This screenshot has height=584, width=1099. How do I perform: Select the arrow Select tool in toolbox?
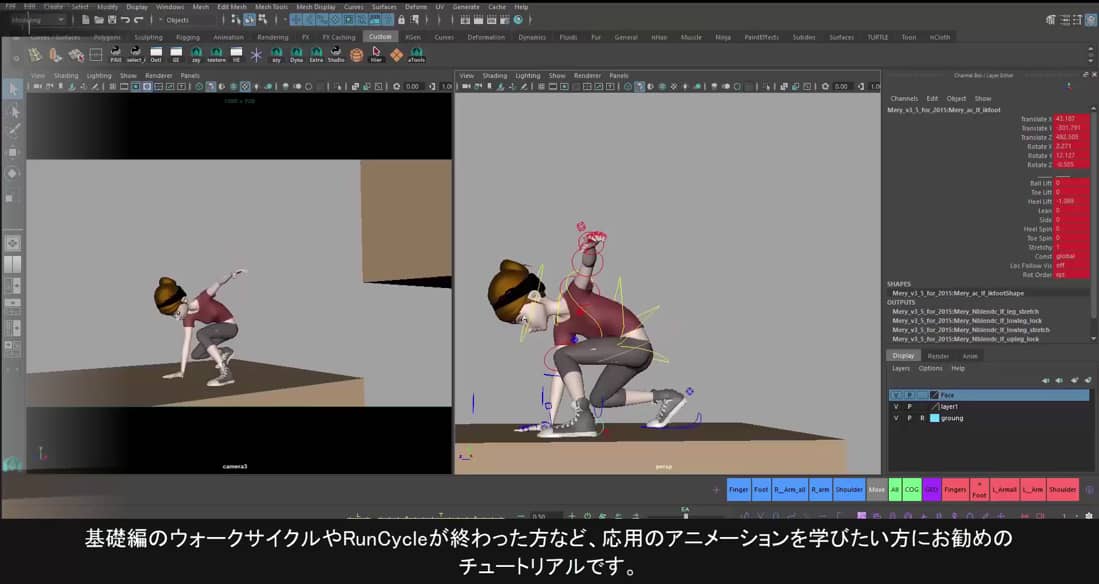coord(13,88)
